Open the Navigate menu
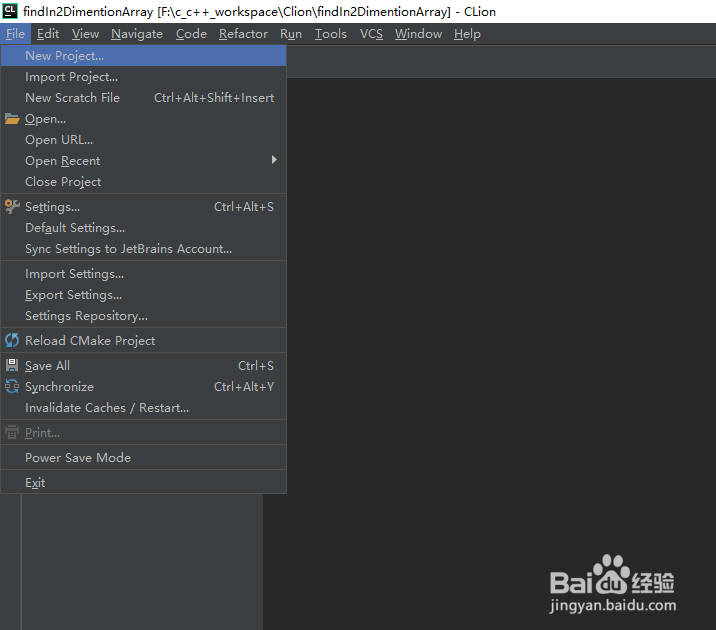Viewport: 716px width, 630px height. pos(137,34)
